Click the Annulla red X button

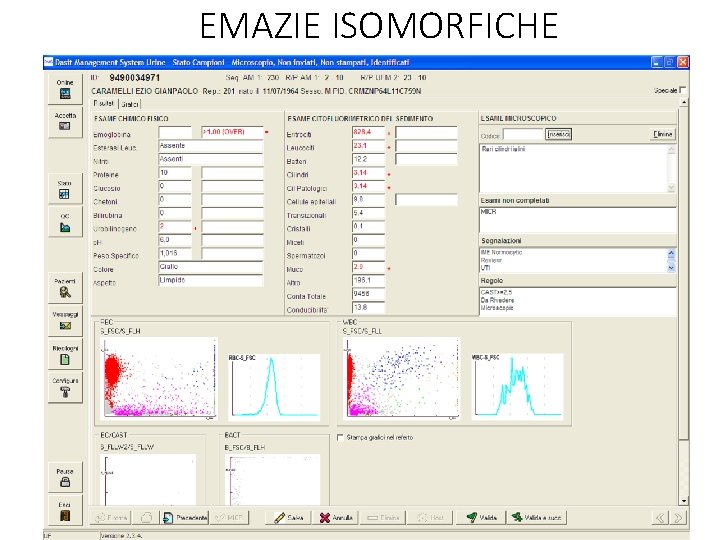tap(336, 518)
